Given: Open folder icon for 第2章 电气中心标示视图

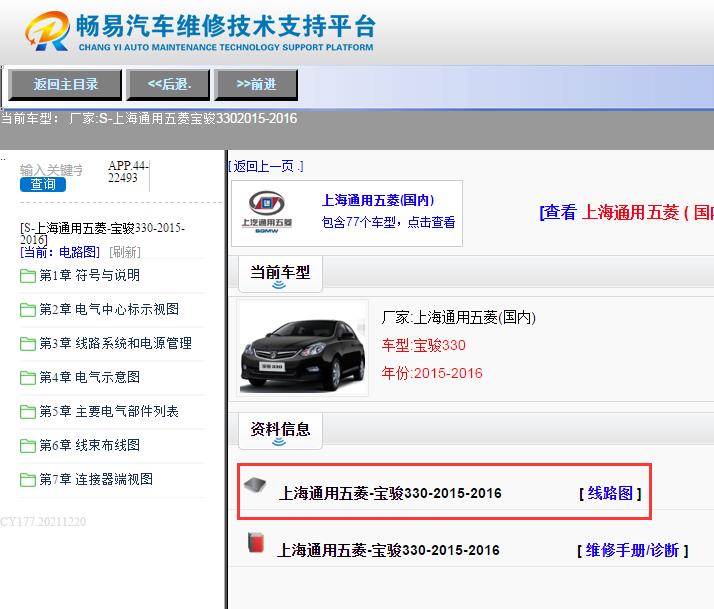Looking at the screenshot, I should point(28,310).
